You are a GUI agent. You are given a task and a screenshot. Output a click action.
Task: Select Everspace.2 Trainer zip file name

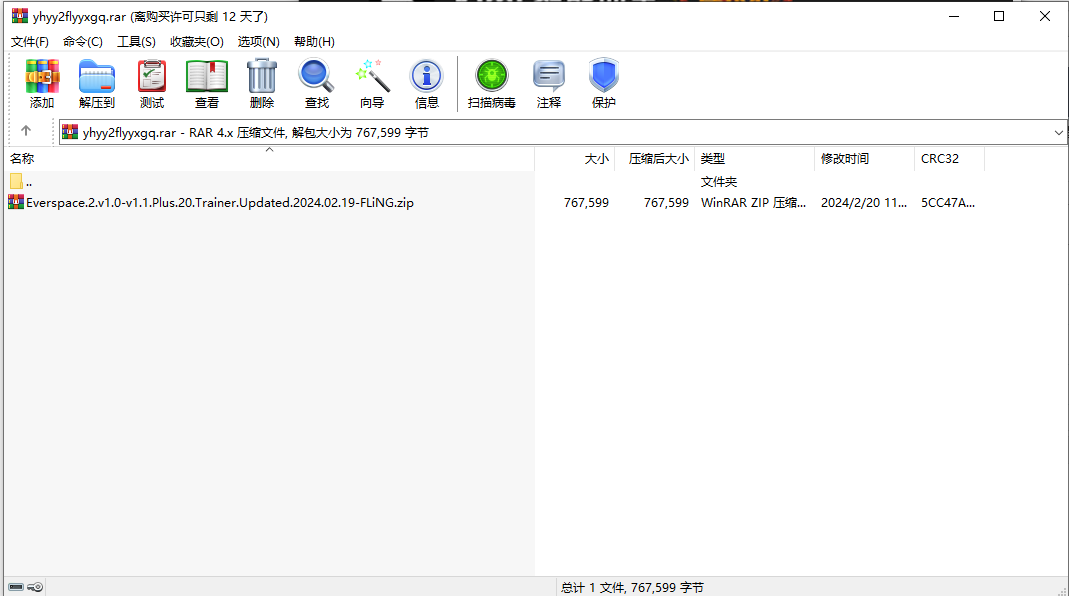tap(220, 203)
